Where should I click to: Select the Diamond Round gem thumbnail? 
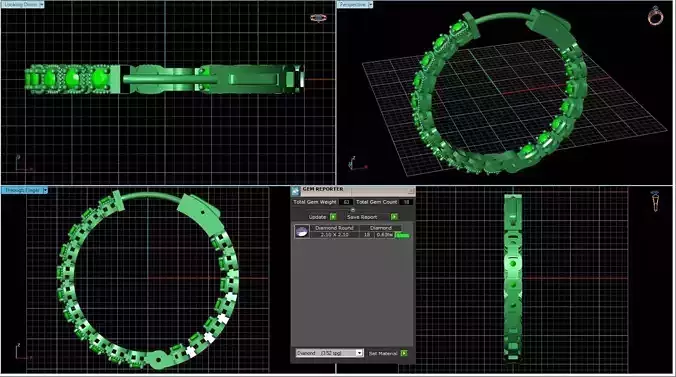coord(302,231)
